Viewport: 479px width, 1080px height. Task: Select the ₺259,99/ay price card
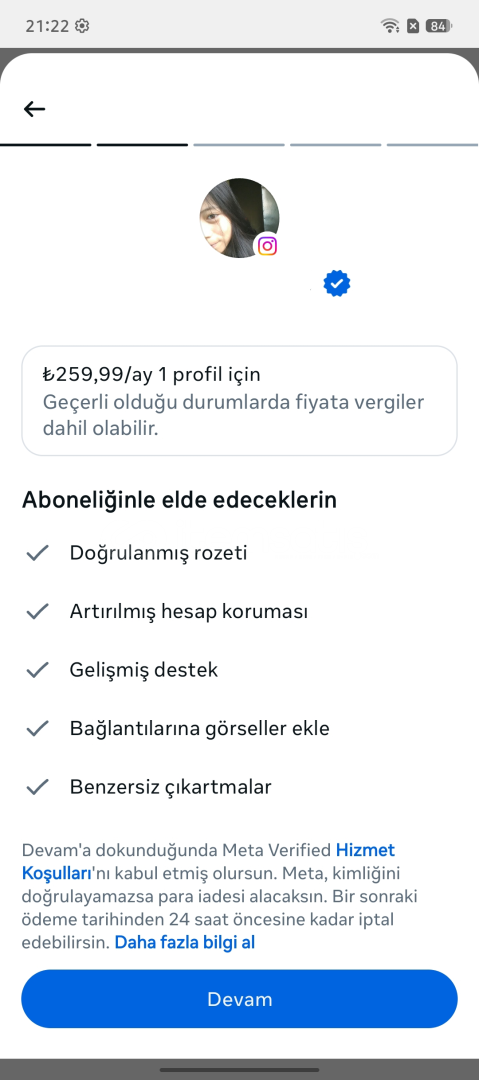pyautogui.click(x=239, y=401)
